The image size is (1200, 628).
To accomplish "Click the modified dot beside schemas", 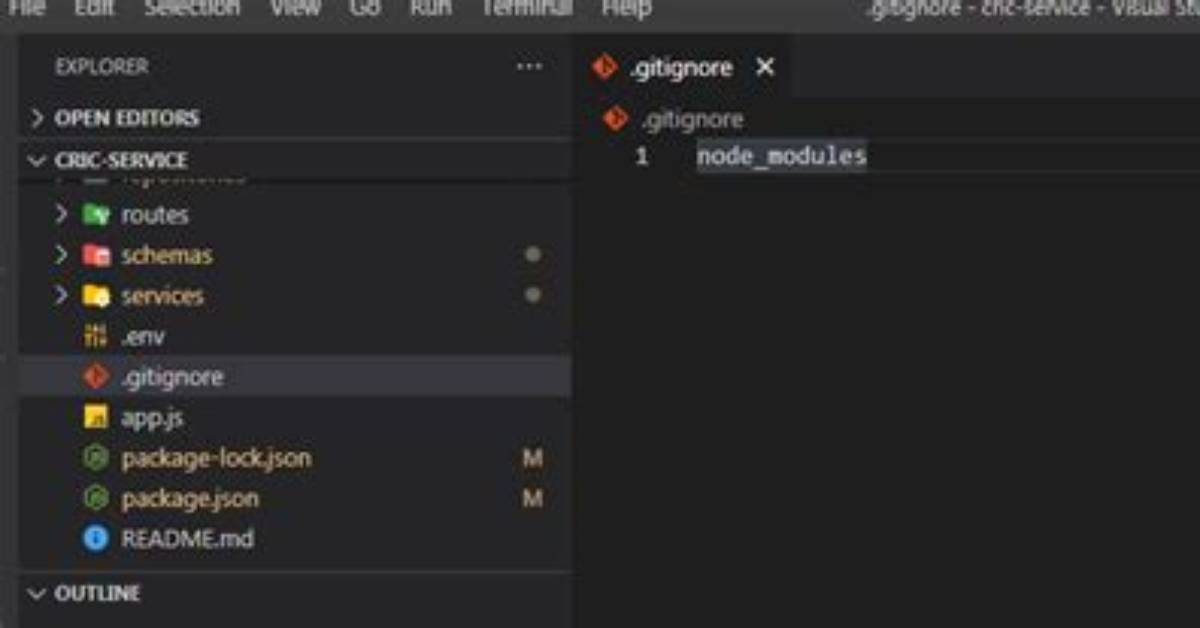I will point(533,255).
